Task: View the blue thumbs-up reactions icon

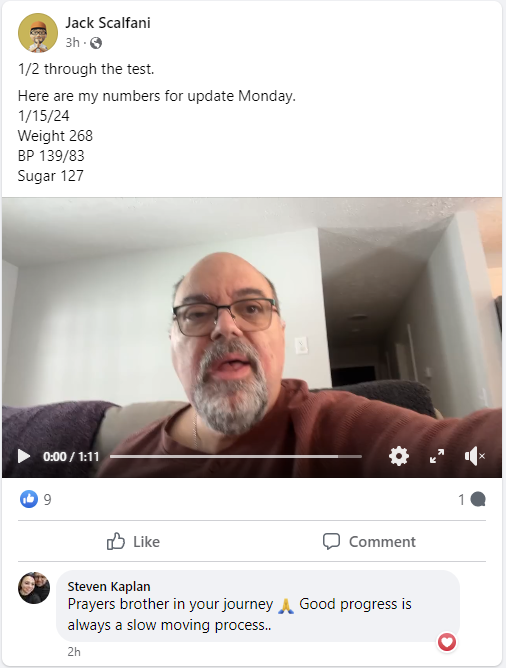Action: pyautogui.click(x=29, y=499)
